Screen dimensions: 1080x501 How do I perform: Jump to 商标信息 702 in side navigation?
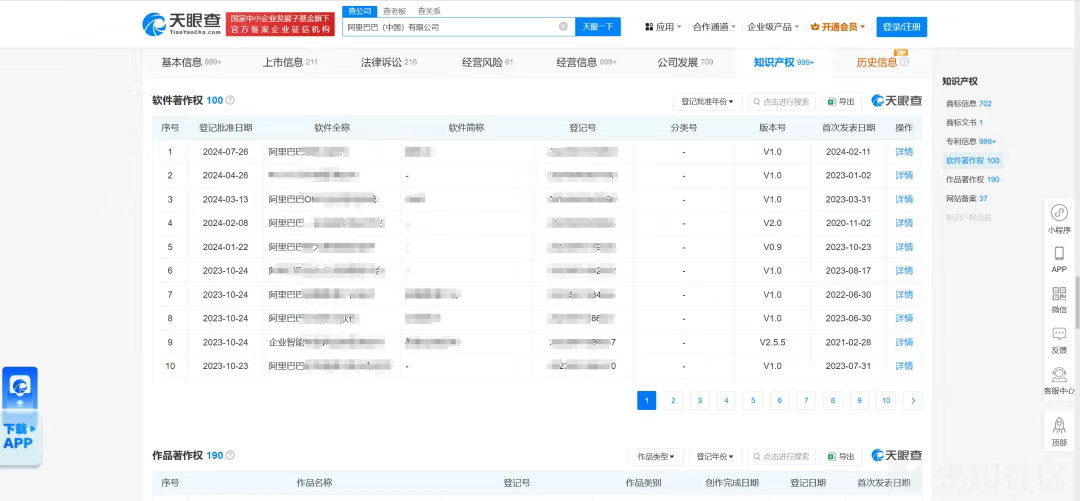point(968,103)
